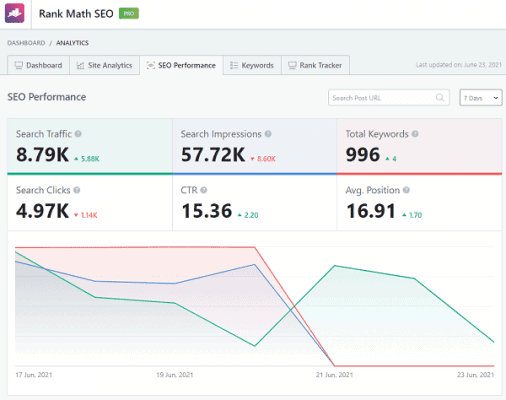Open the Keywords tab

pyautogui.click(x=252, y=65)
